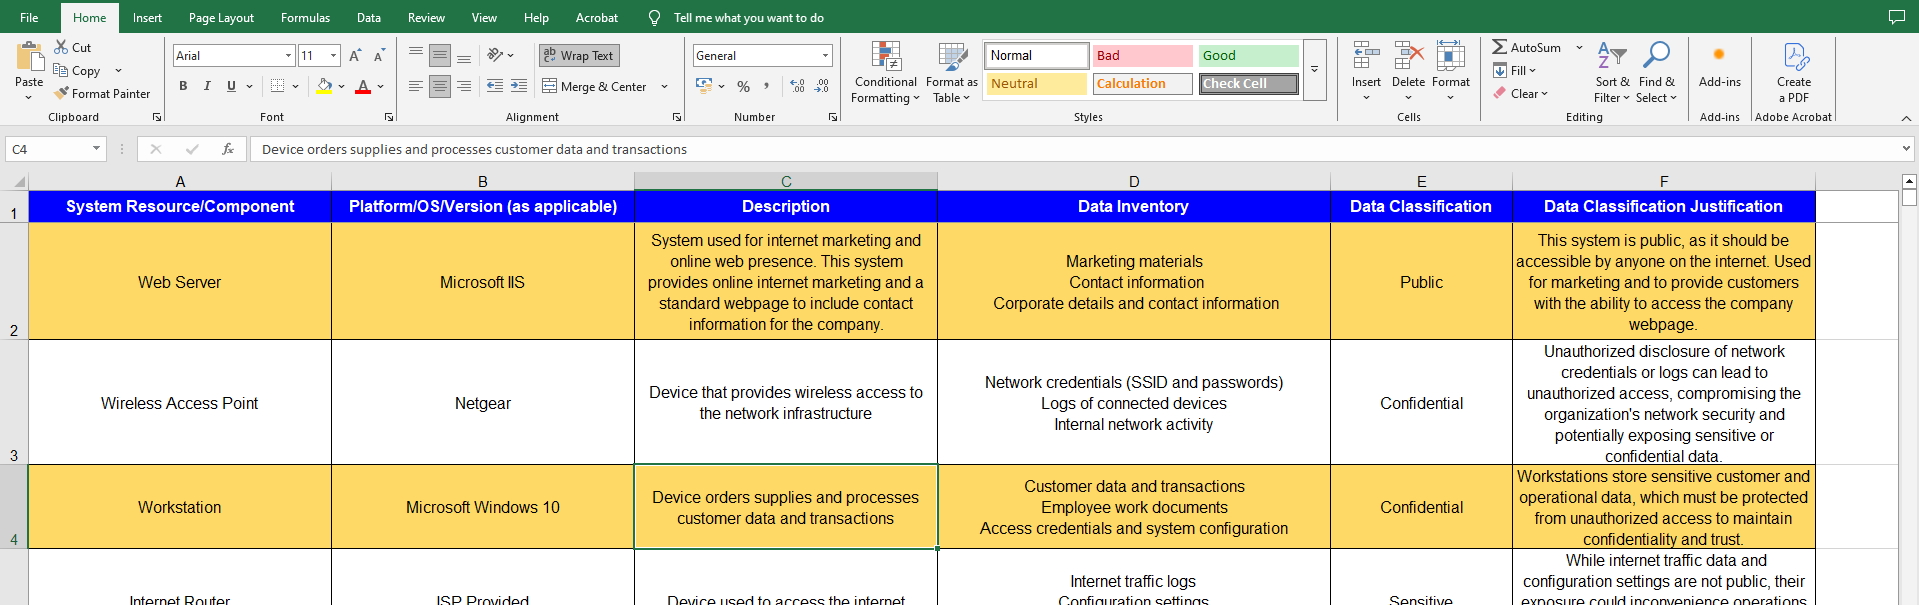Switch to the Insert tab
Screen dimensions: 1919x605
[x=147, y=17]
